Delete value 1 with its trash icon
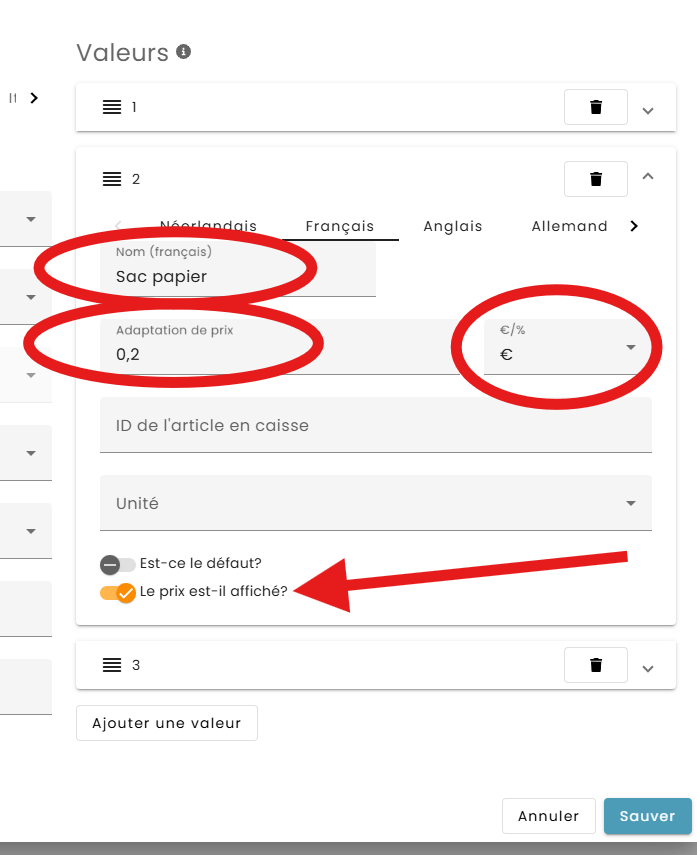 (x=596, y=107)
